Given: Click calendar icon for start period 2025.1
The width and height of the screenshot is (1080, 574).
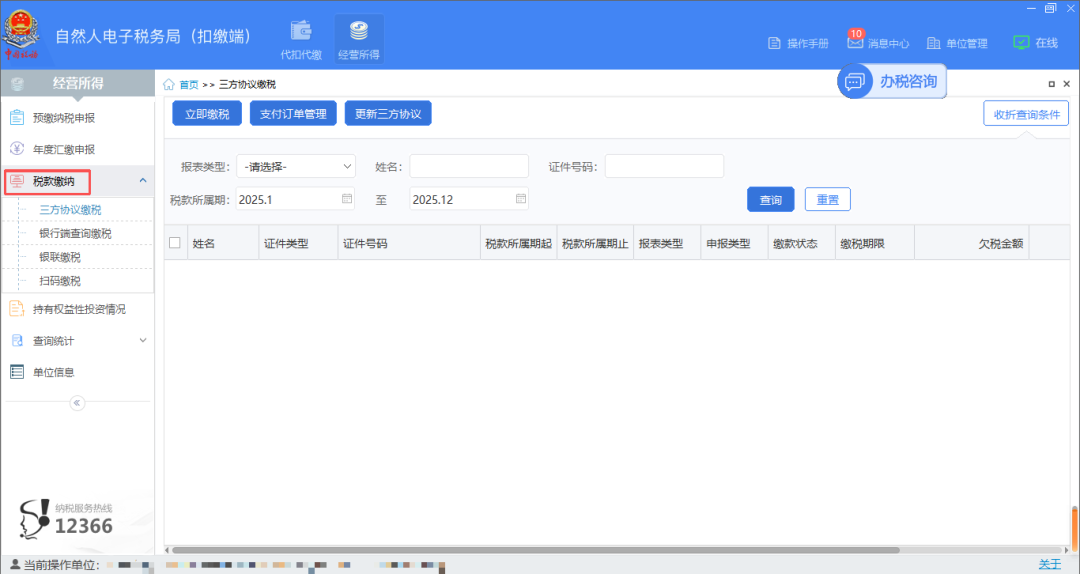Looking at the screenshot, I should point(347,199).
